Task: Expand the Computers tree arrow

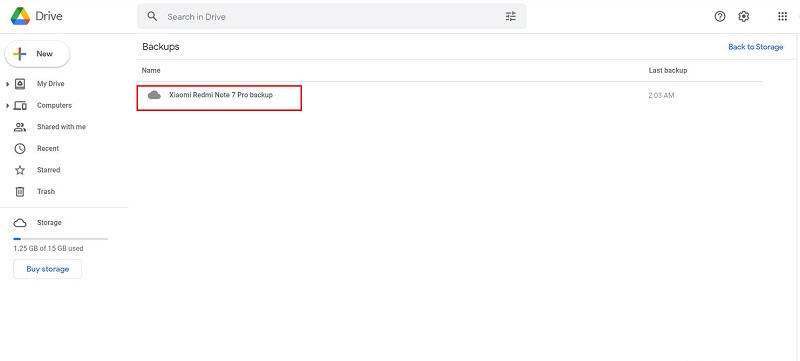Action: point(8,106)
